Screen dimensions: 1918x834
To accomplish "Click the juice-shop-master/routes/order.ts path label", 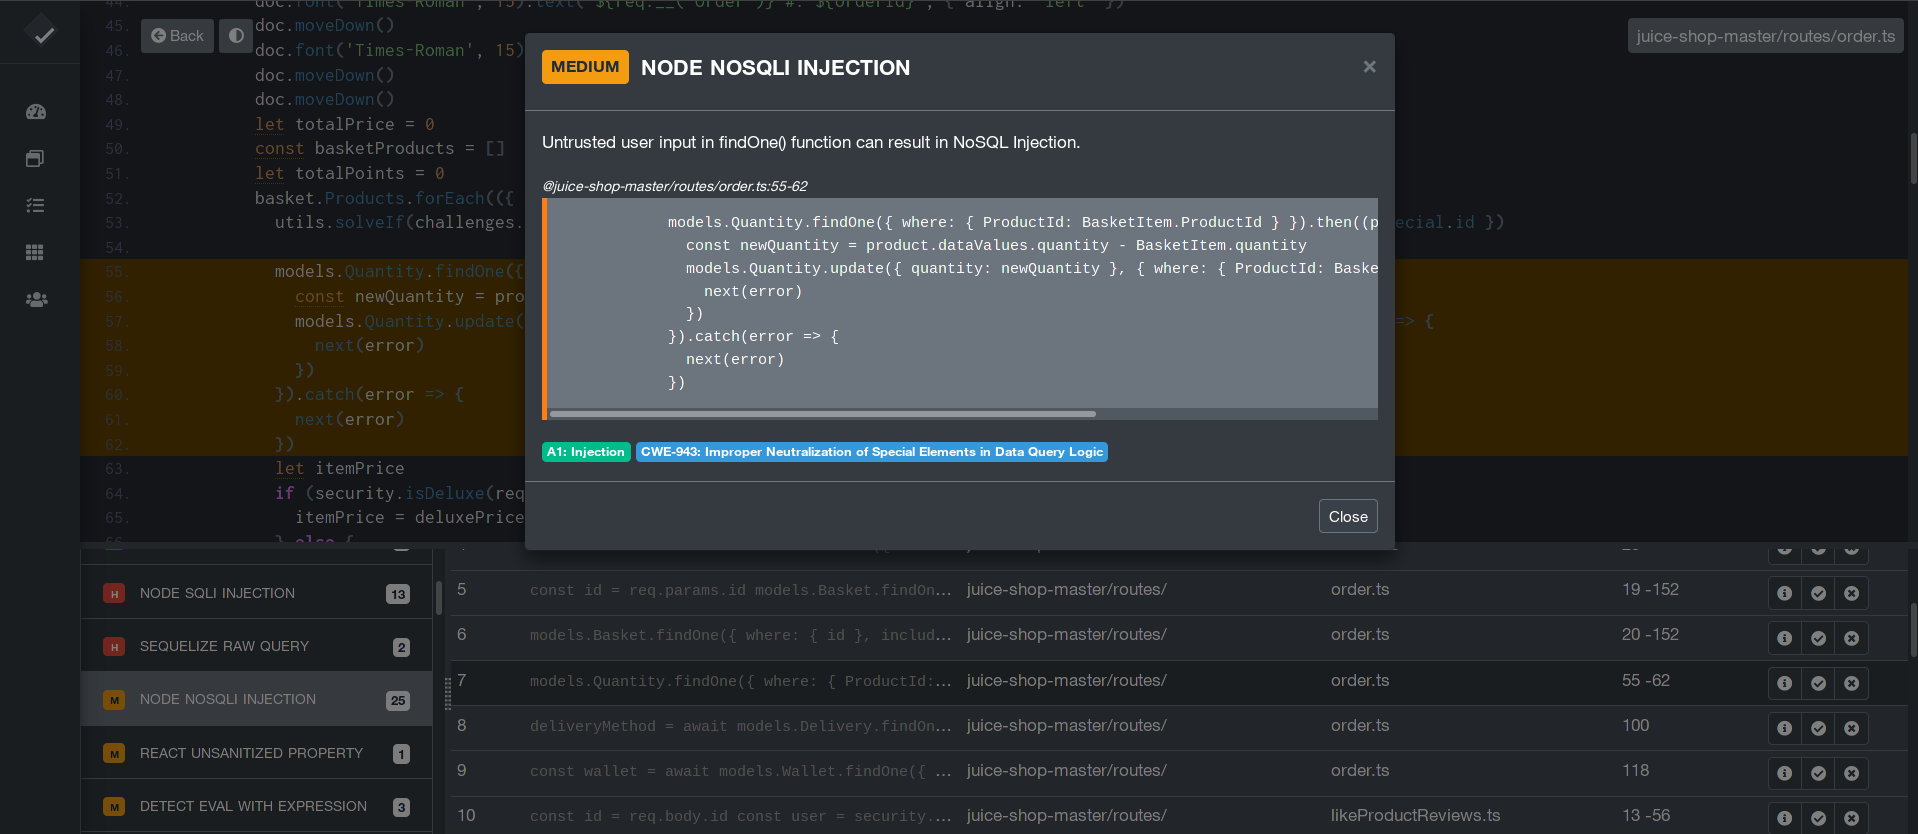I will [x=1765, y=36].
